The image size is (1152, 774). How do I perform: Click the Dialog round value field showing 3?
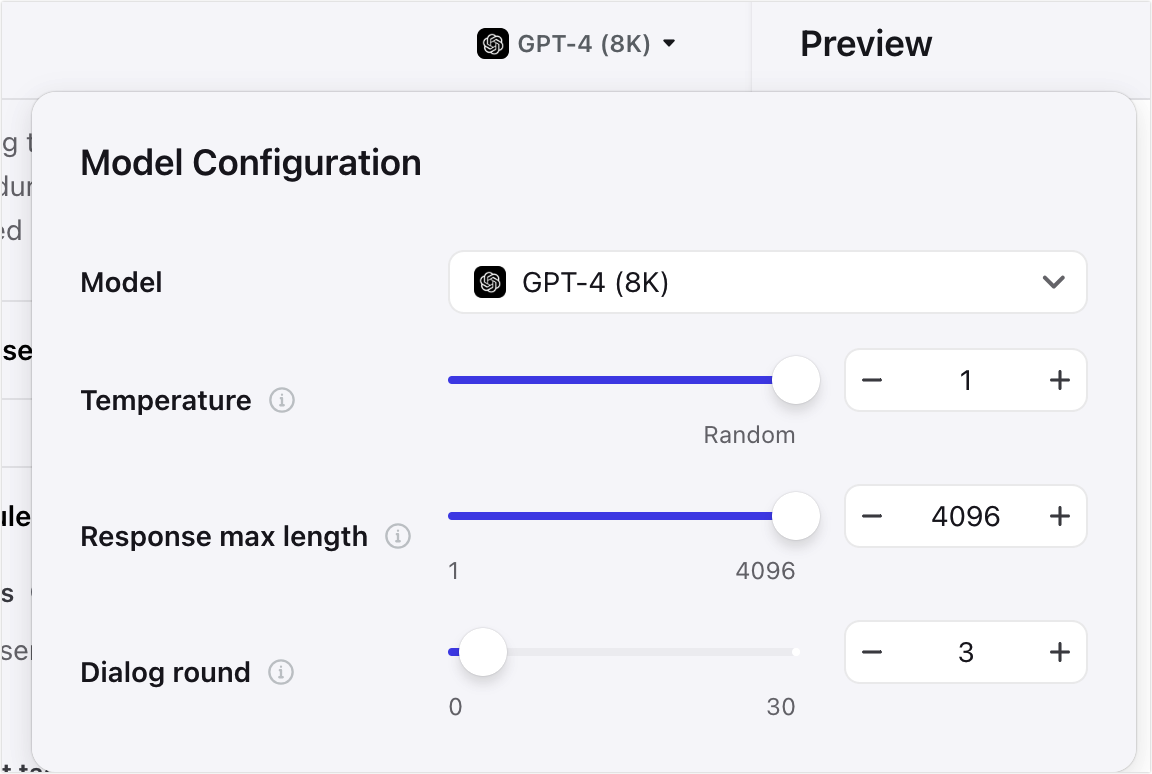965,652
